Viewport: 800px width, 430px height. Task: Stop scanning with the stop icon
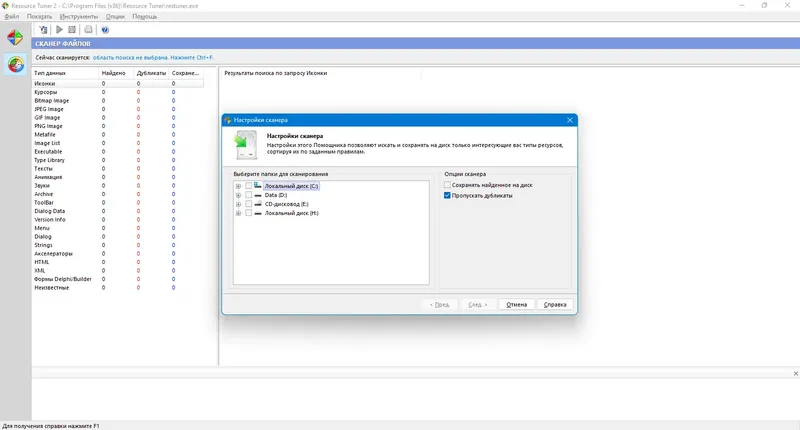coord(72,30)
